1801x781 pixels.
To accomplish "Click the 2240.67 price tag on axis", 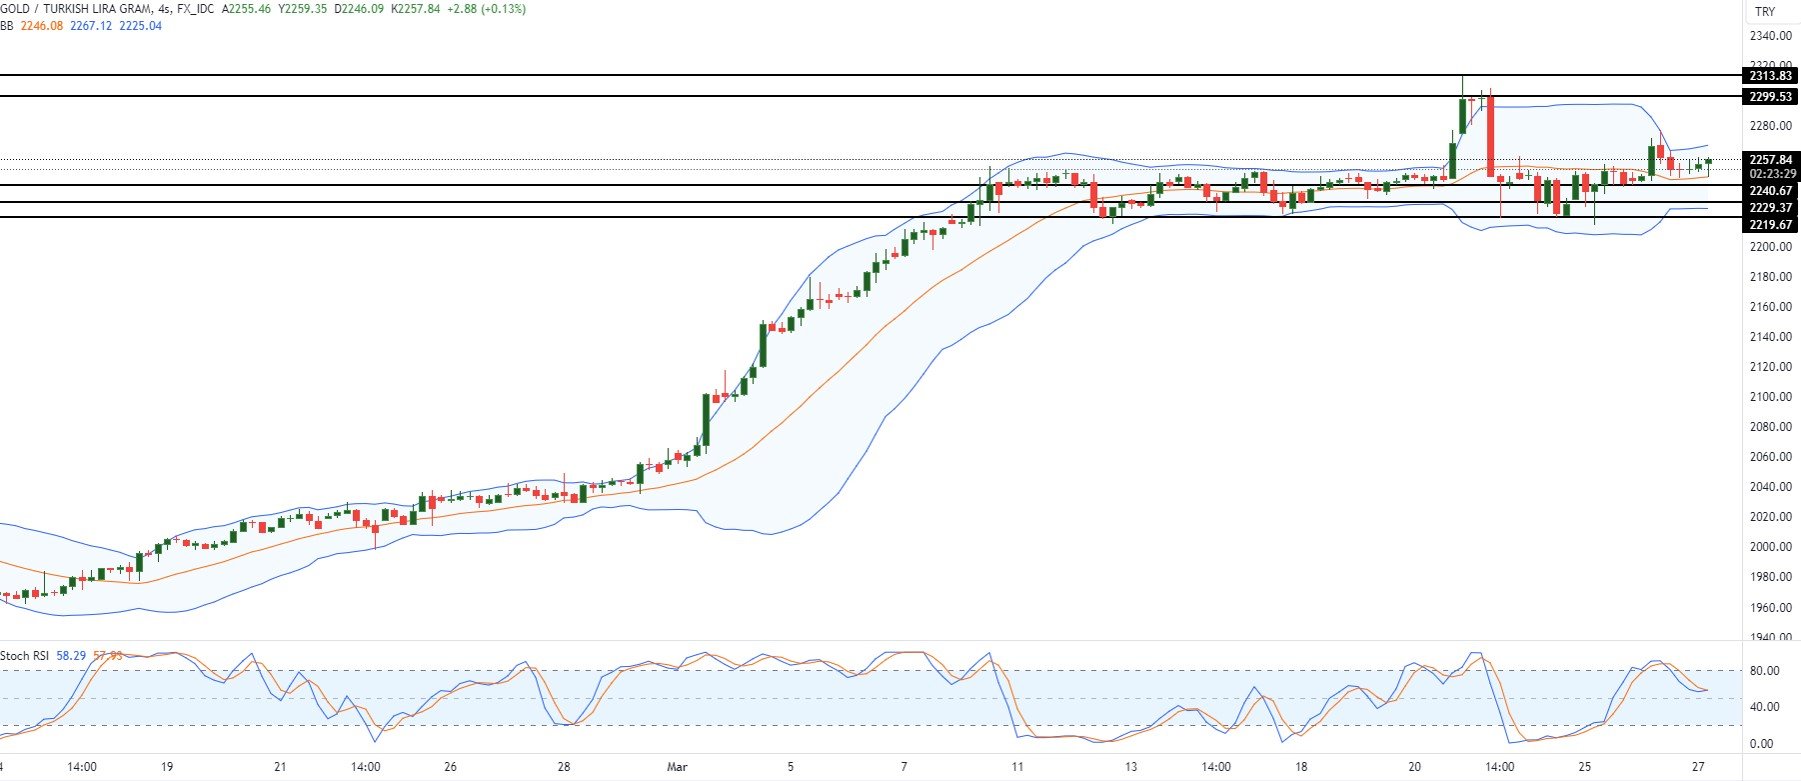I will (1770, 191).
